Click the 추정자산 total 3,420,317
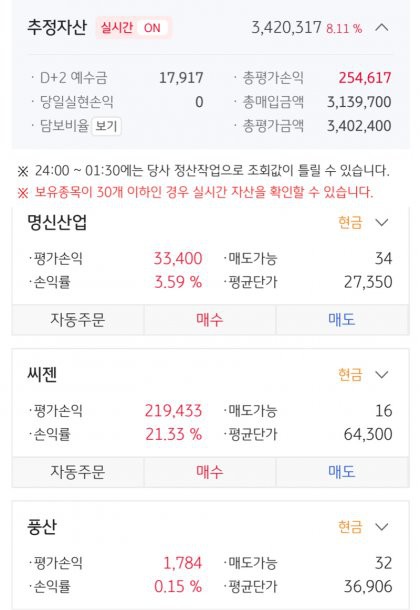The image size is (420, 610). (x=286, y=28)
